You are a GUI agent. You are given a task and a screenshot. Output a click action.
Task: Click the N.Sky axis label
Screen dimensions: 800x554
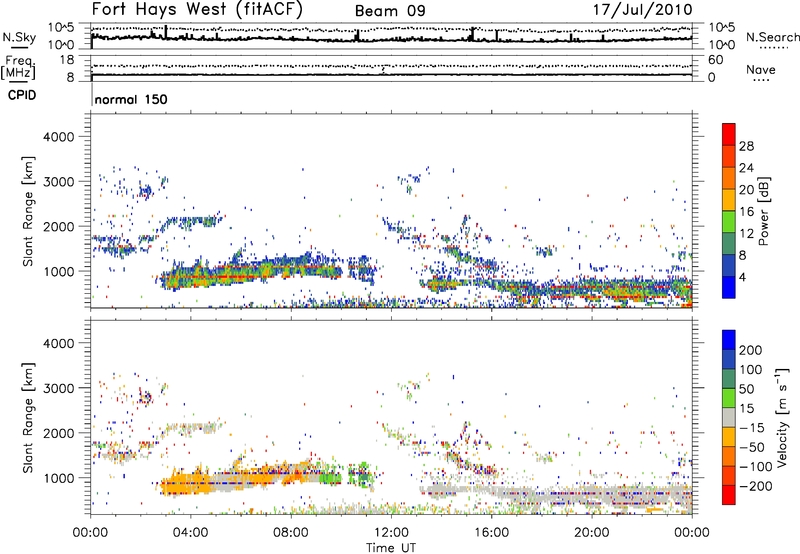19,37
